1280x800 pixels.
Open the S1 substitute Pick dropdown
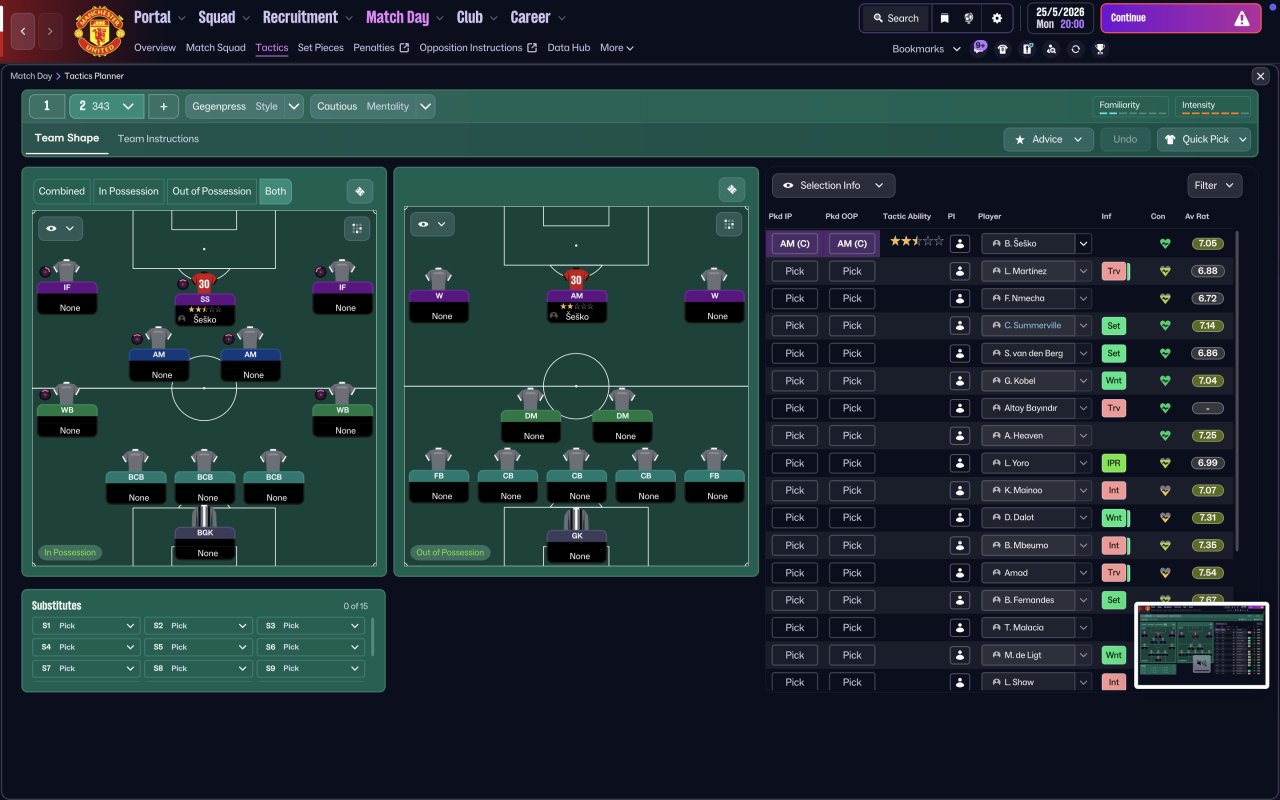[x=86, y=626]
